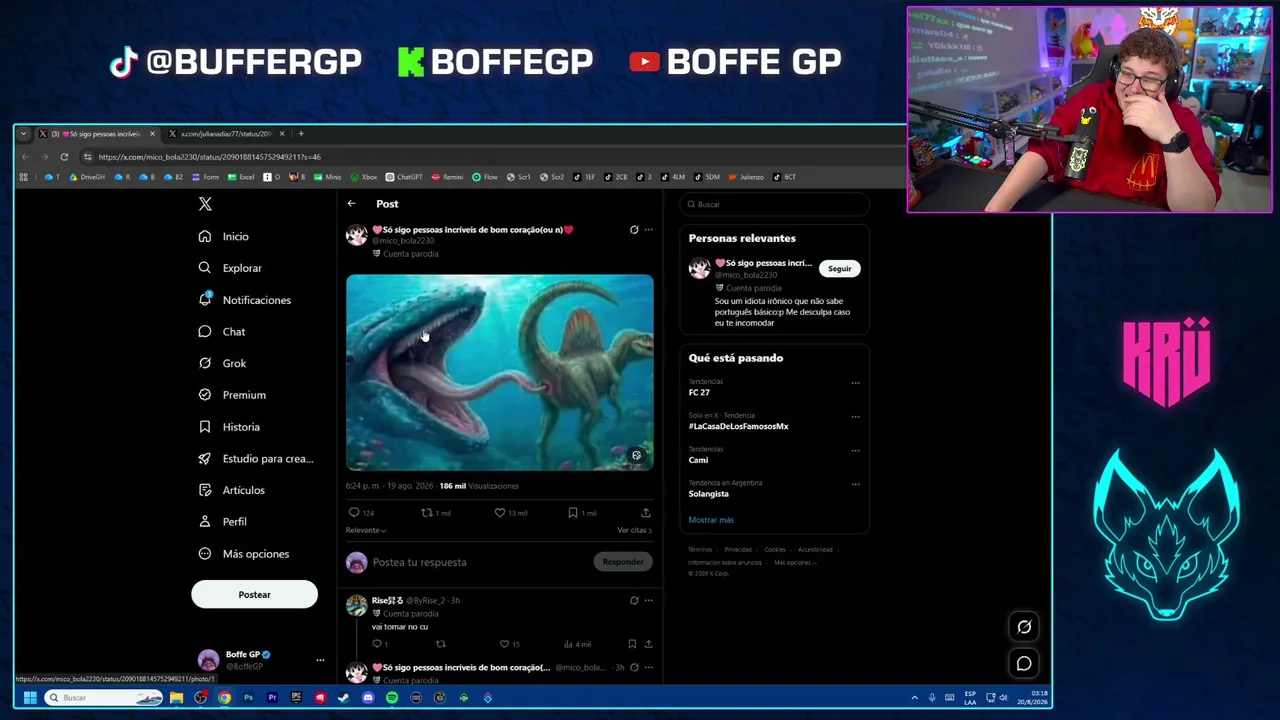This screenshot has height=720, width=1280.
Task: Open the Windows Start menu
Action: pyautogui.click(x=30, y=698)
